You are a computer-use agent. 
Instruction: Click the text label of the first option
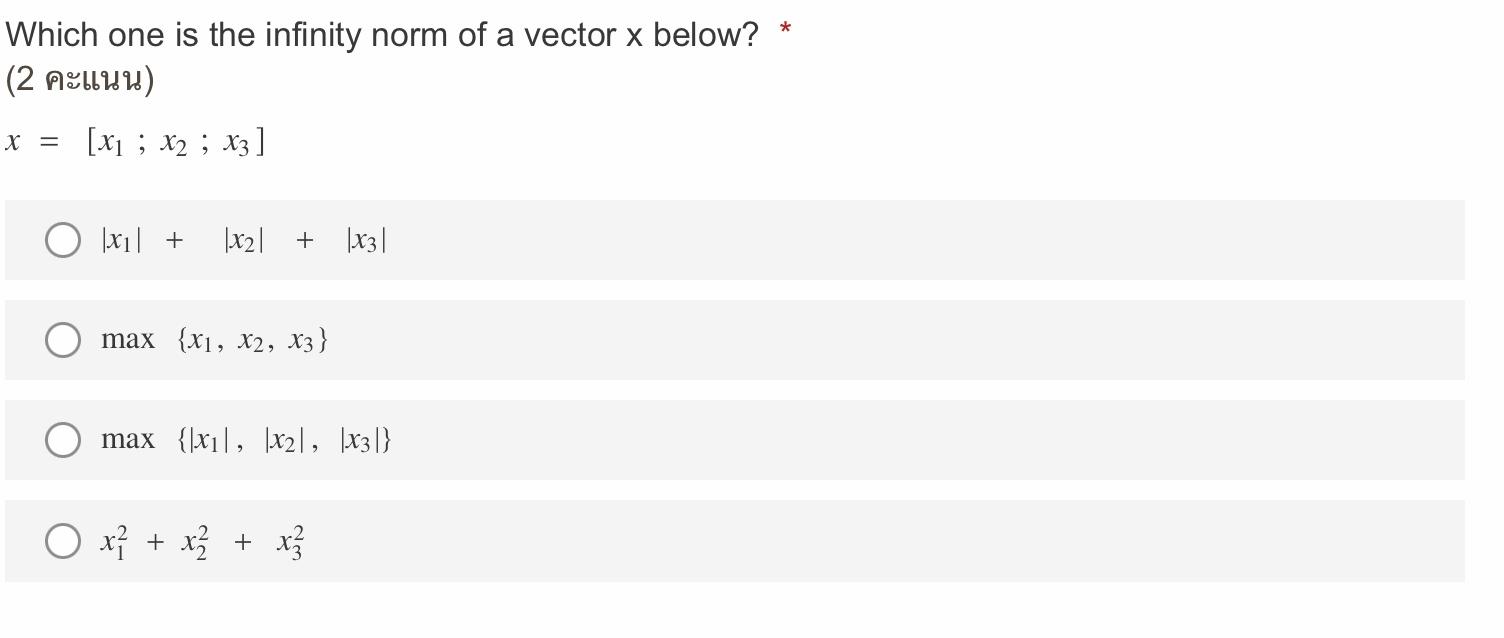pos(243,239)
